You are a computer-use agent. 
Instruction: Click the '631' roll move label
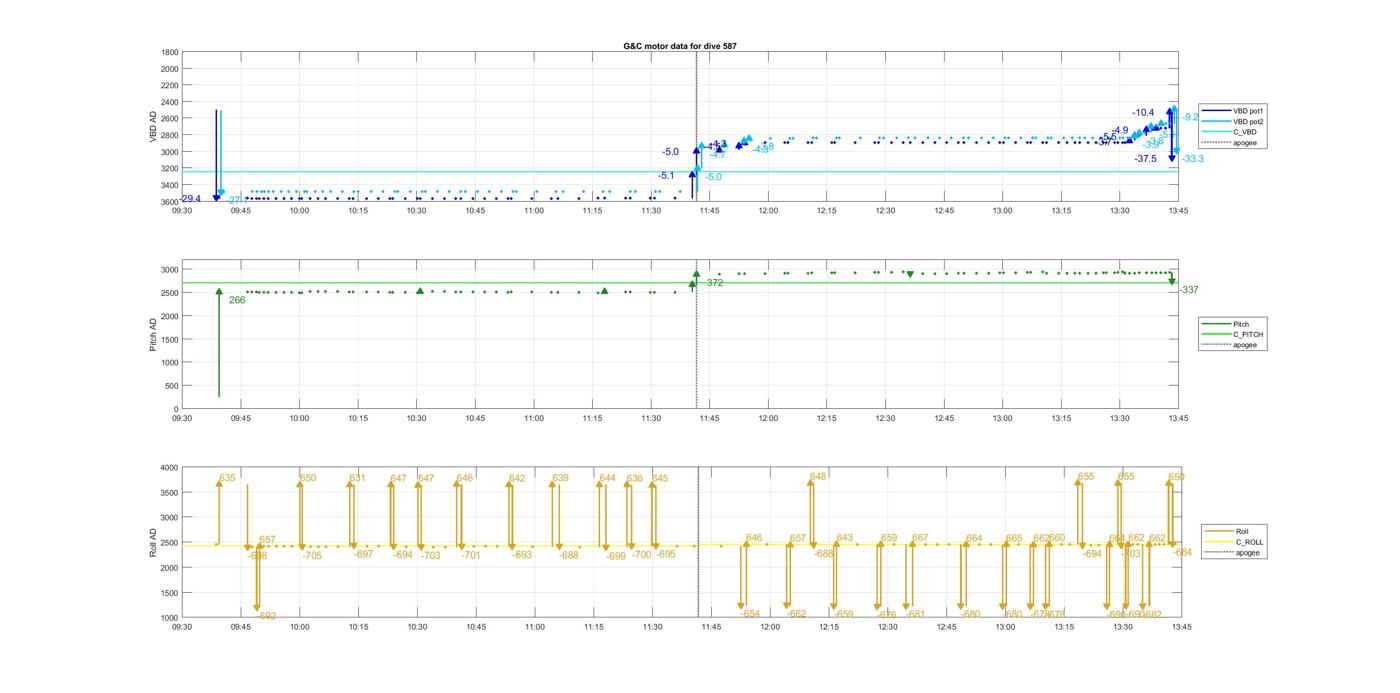pyautogui.click(x=357, y=478)
